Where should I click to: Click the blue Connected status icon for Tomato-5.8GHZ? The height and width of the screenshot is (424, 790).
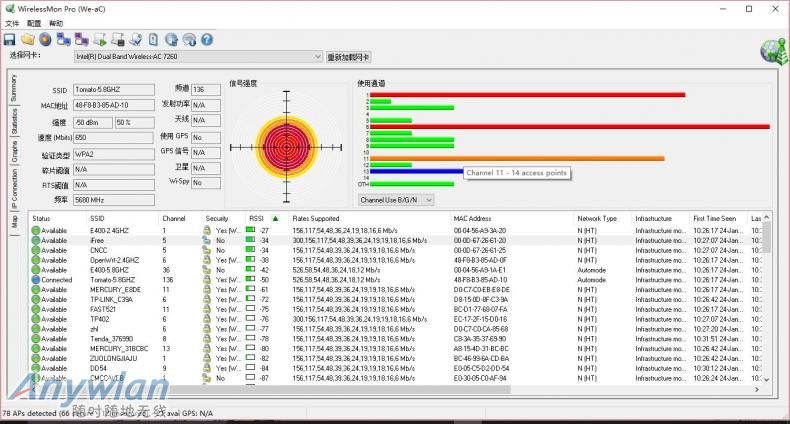pos(36,280)
